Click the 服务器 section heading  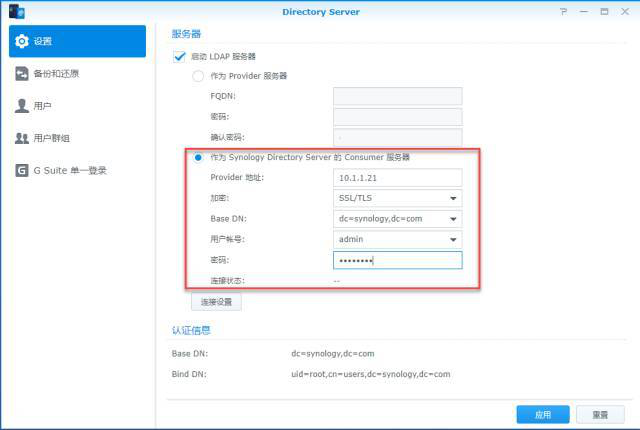tap(187, 34)
